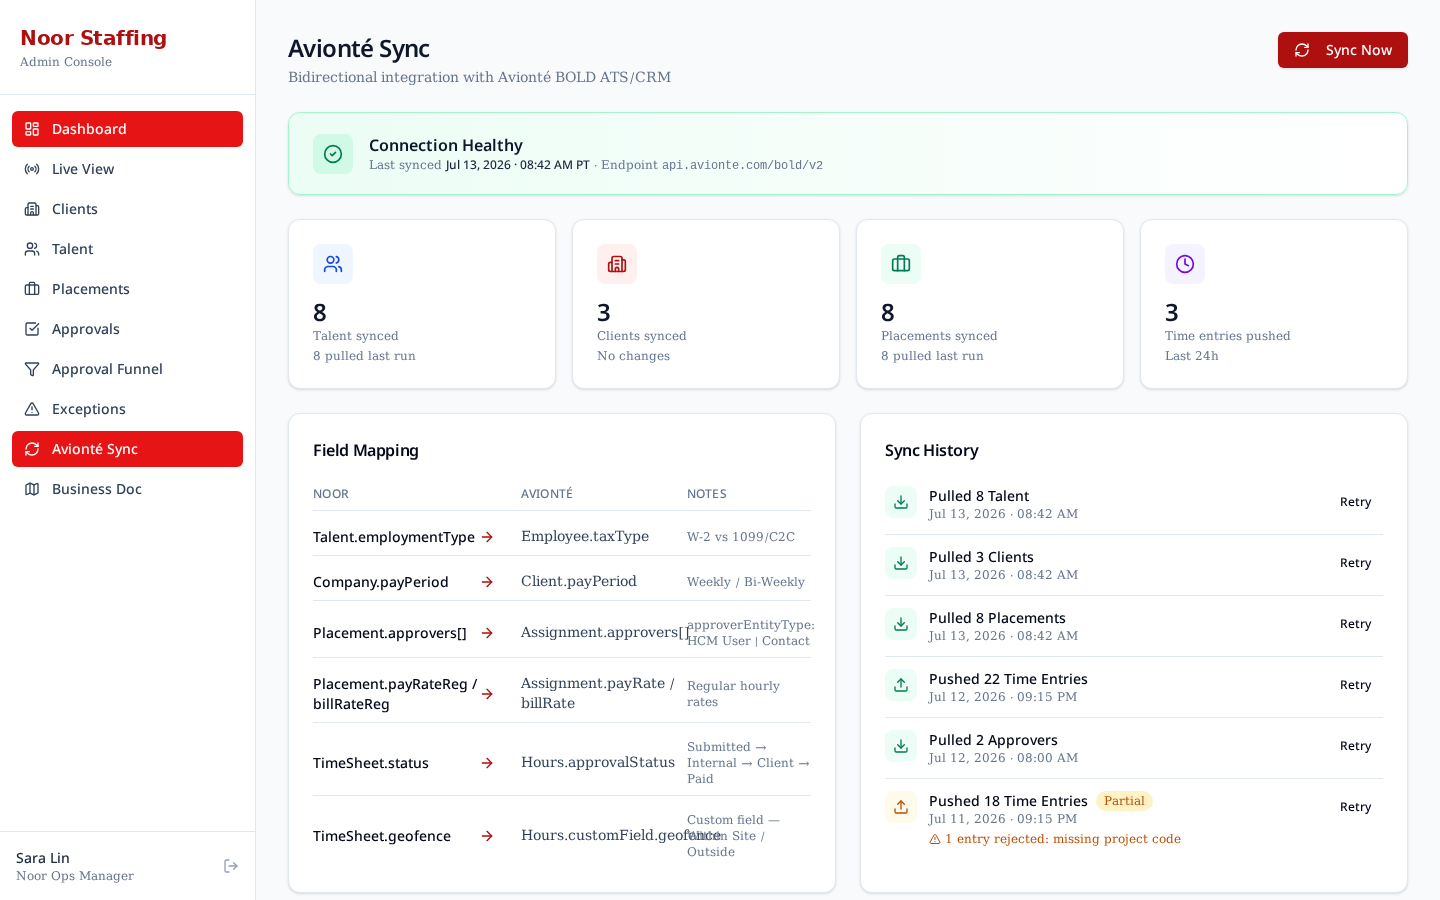The width and height of the screenshot is (1440, 900).
Task: Retry the Pulled 8 Placements sync
Action: point(1355,624)
